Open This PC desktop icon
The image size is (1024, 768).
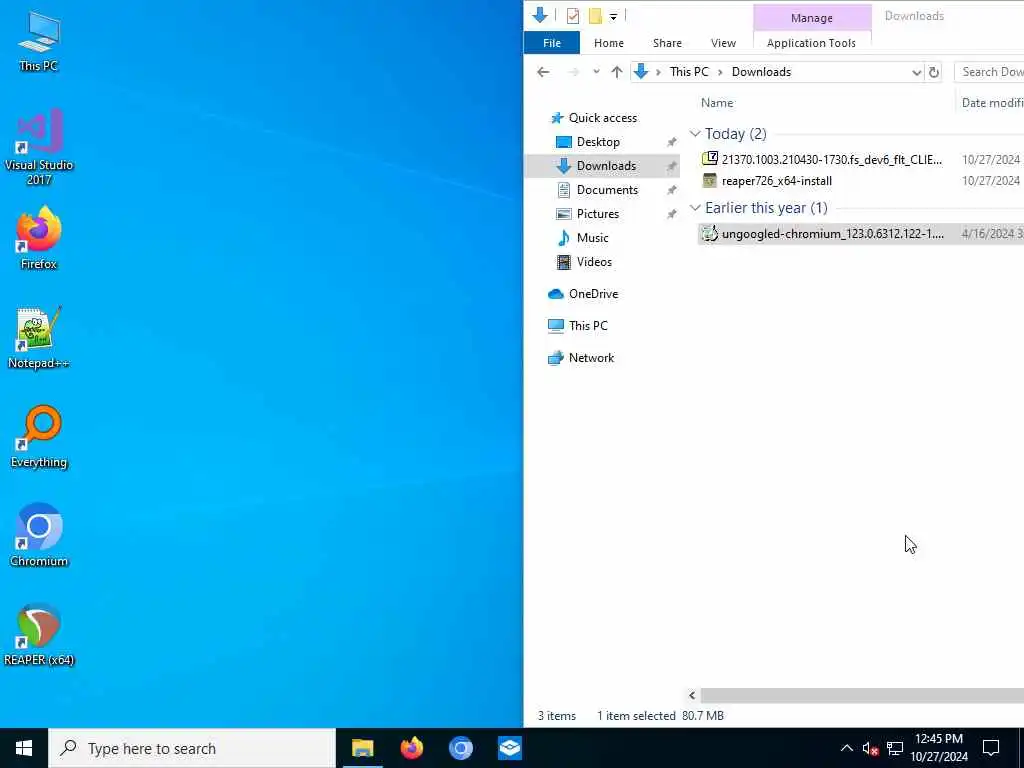(39, 40)
